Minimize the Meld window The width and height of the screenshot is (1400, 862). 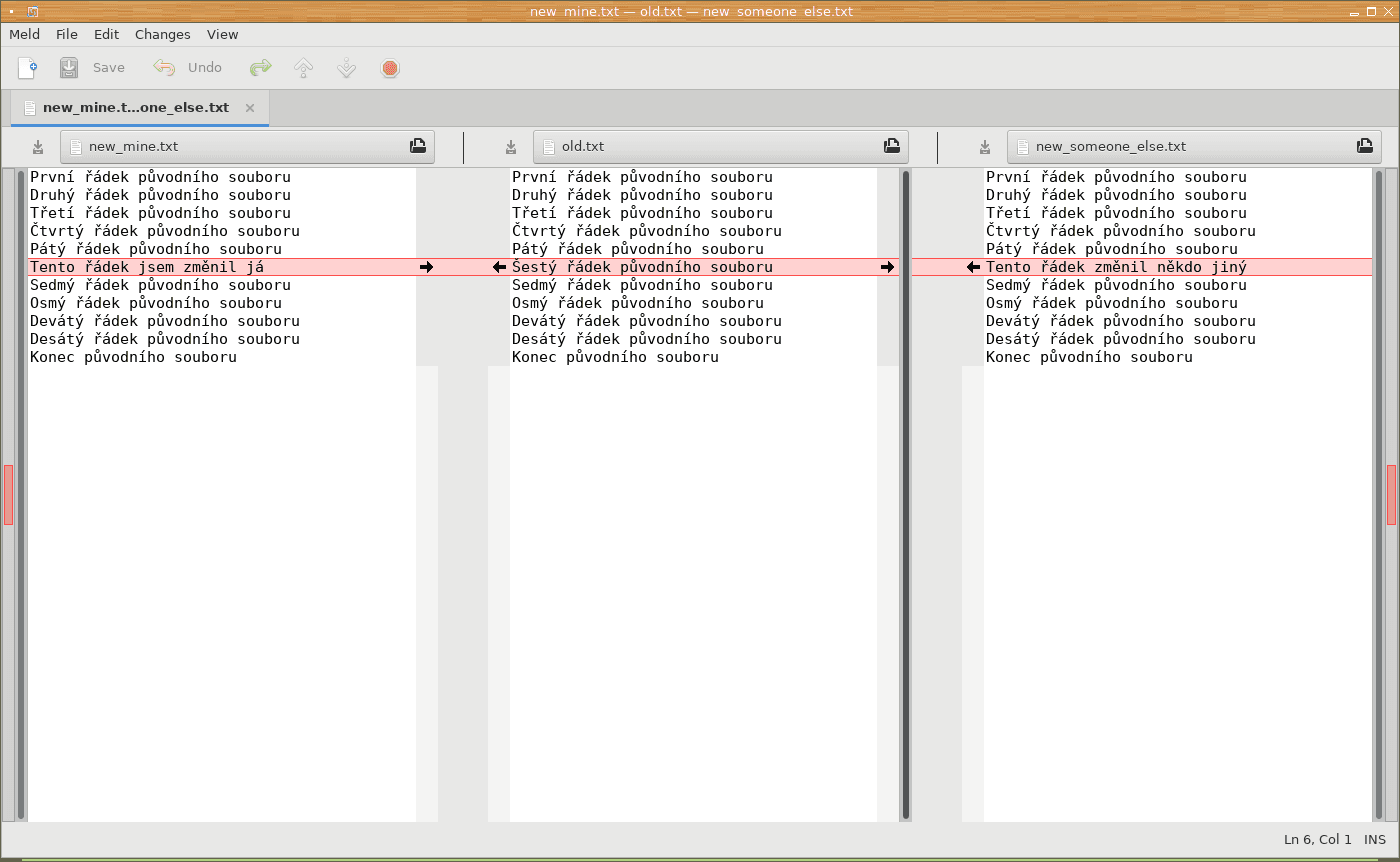coord(1353,12)
